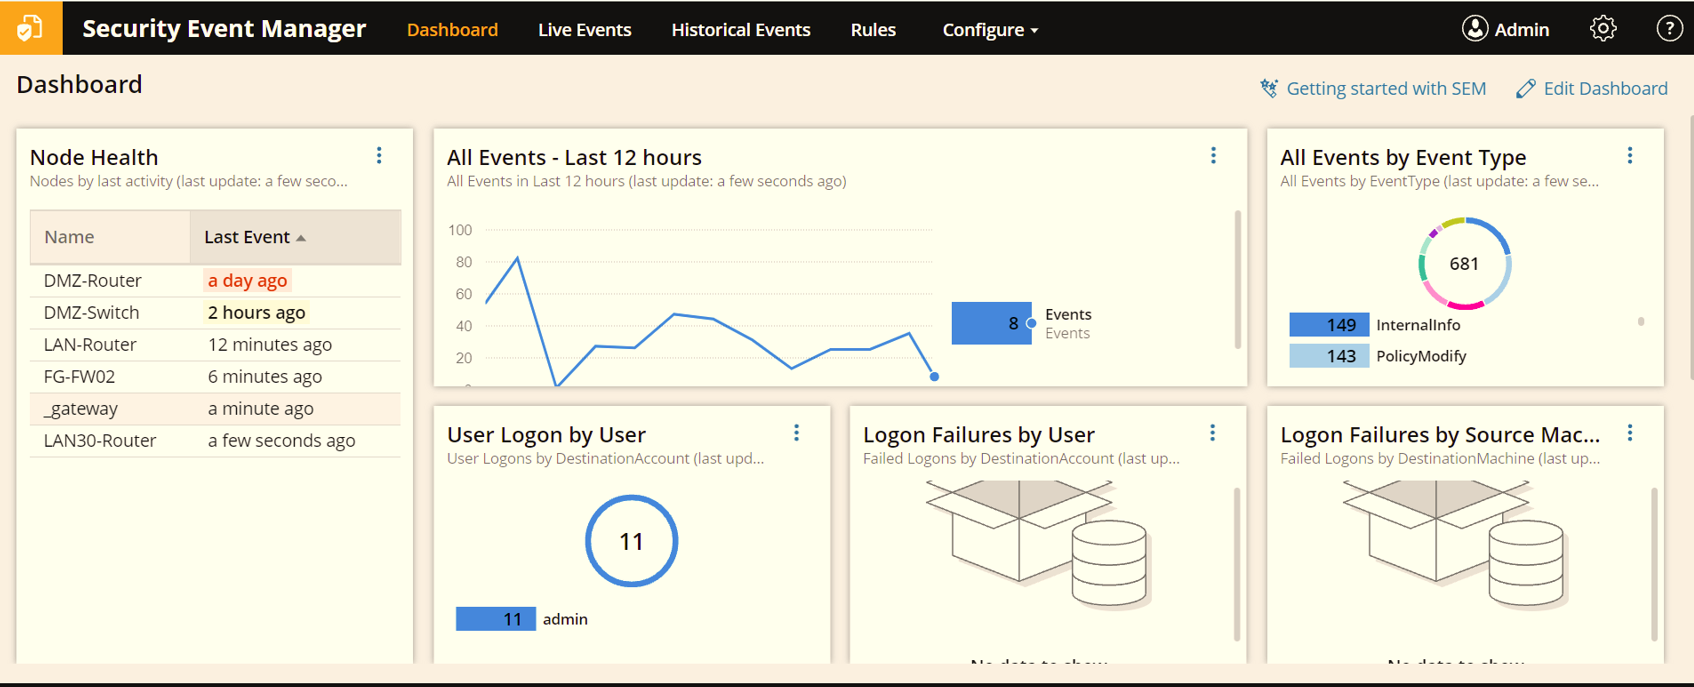The image size is (1694, 687).
Task: Click the All Events - Last 12 hours title
Action: point(574,157)
